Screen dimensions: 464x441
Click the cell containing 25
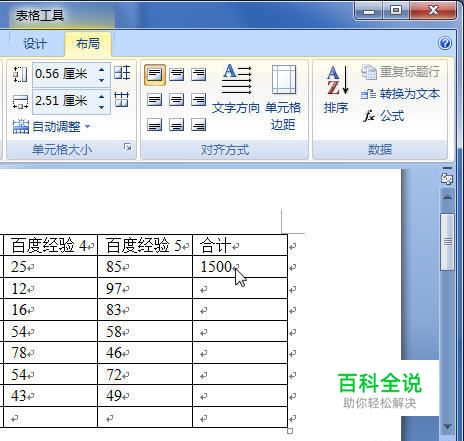coord(50,267)
